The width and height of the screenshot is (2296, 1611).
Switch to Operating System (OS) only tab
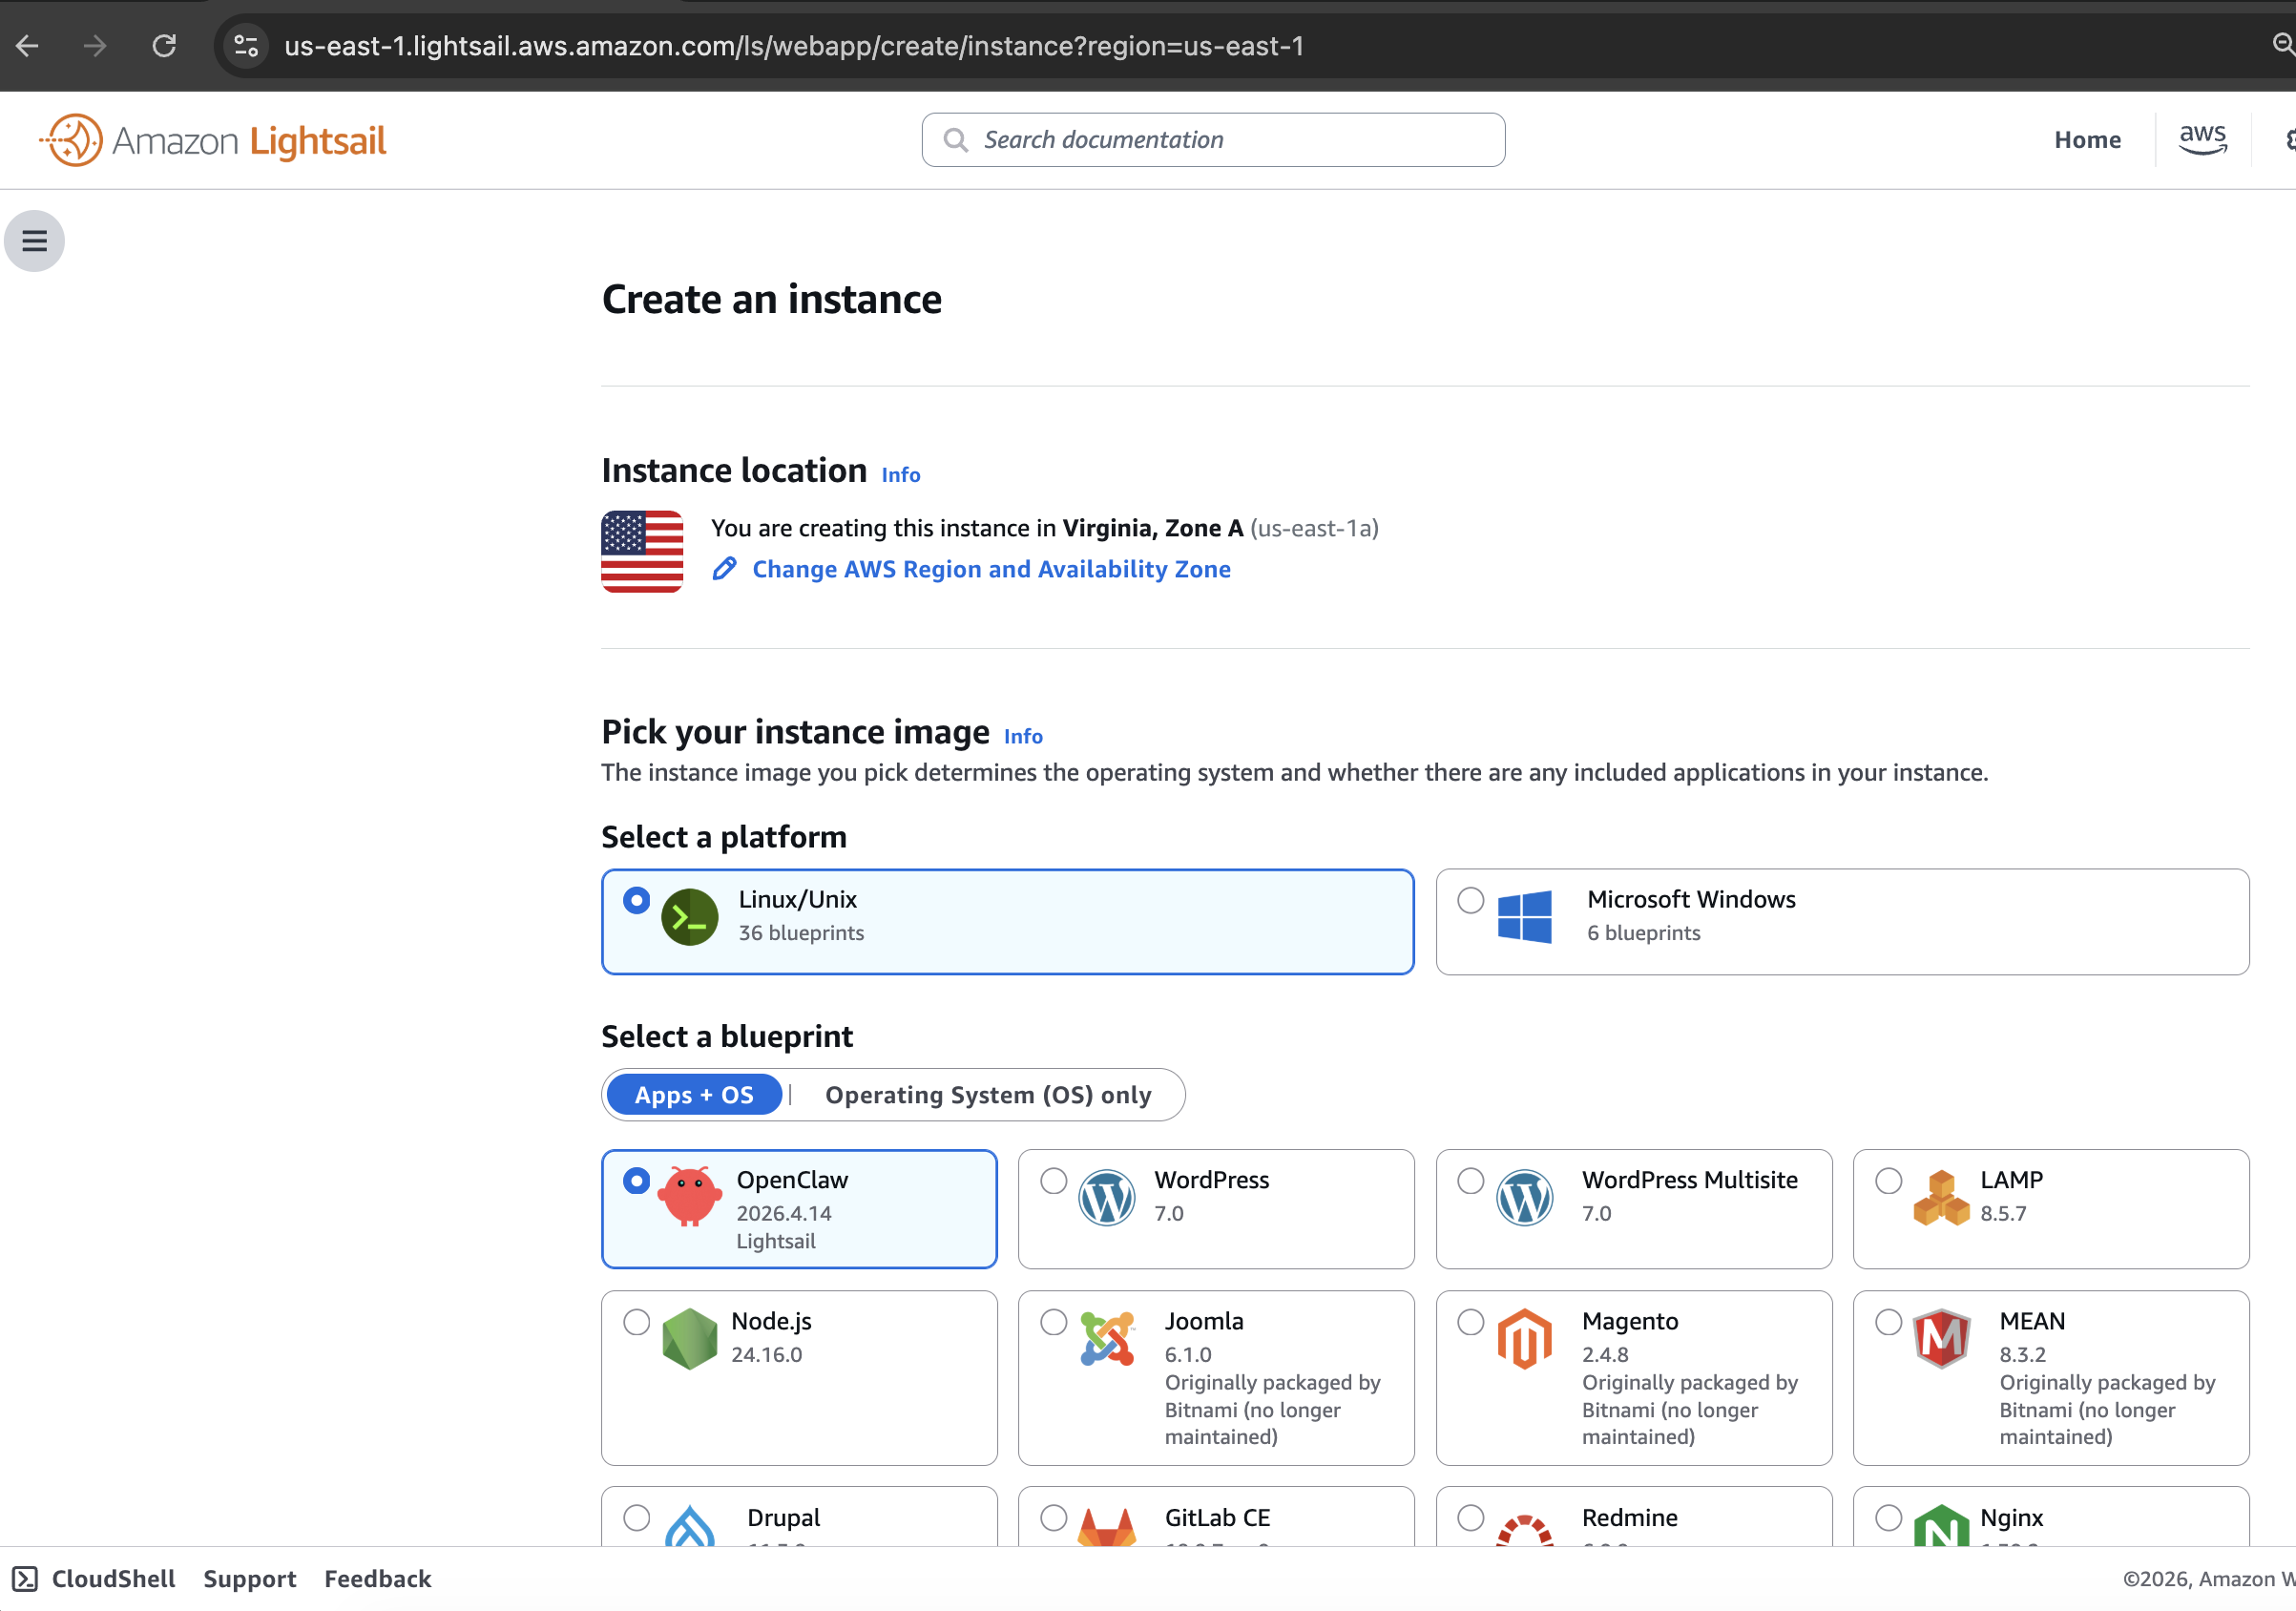[988, 1095]
